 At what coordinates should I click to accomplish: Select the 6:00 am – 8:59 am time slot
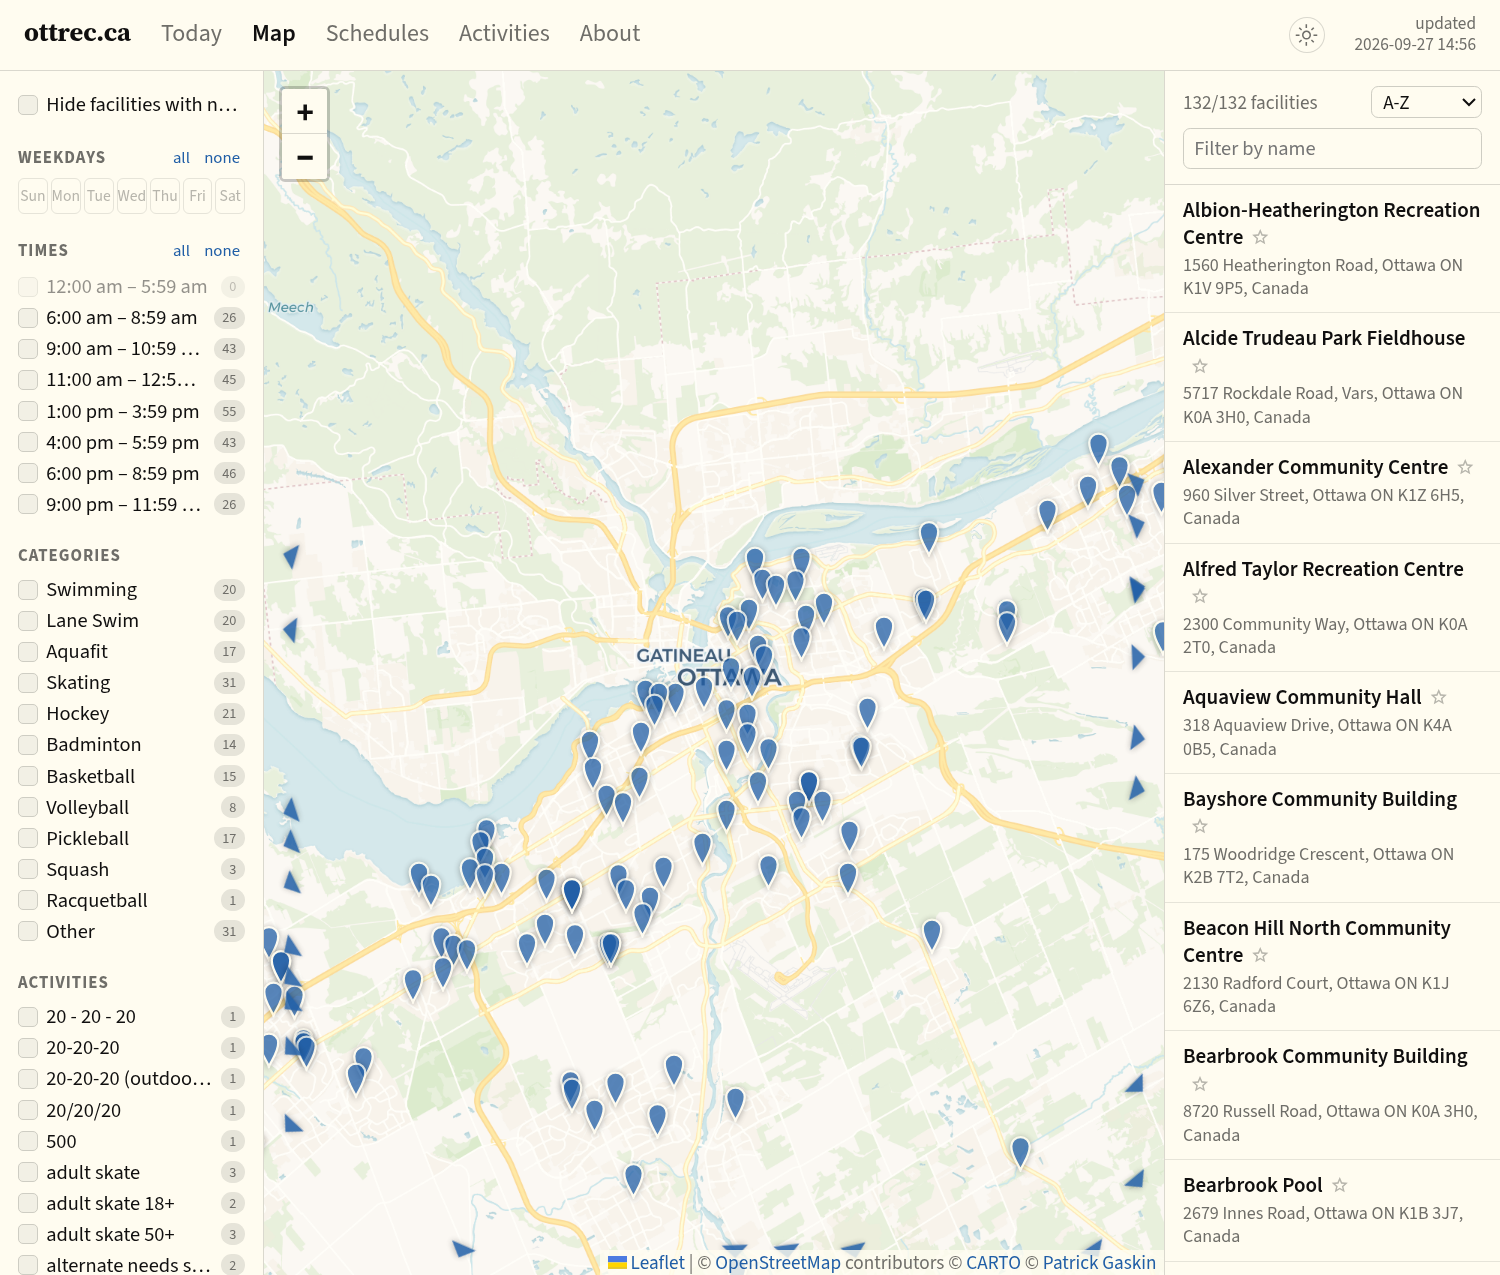pos(28,318)
